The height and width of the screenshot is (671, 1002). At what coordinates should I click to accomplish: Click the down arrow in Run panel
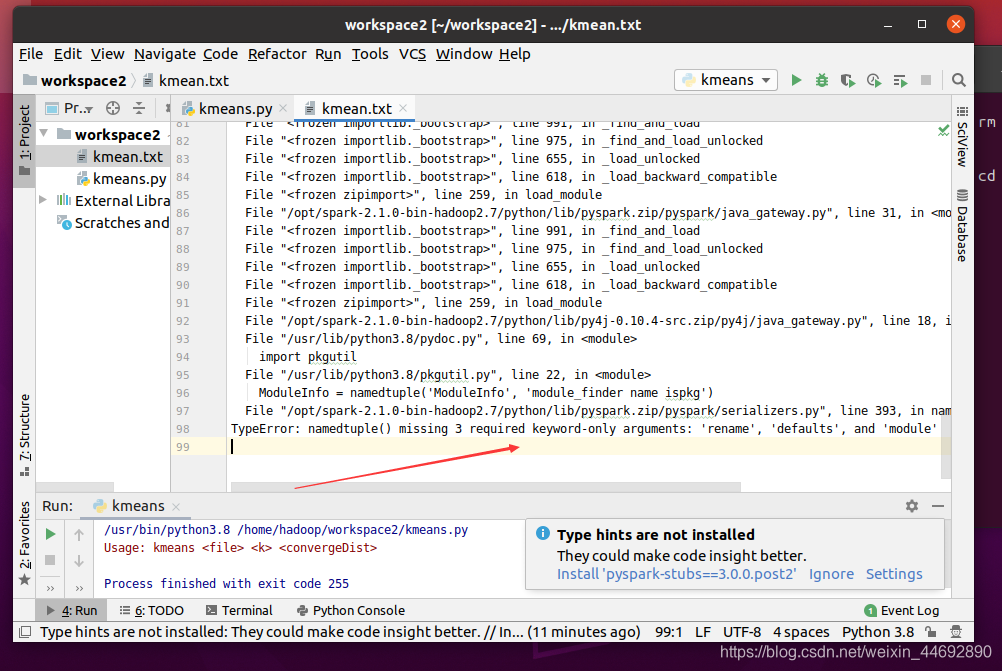point(79,561)
